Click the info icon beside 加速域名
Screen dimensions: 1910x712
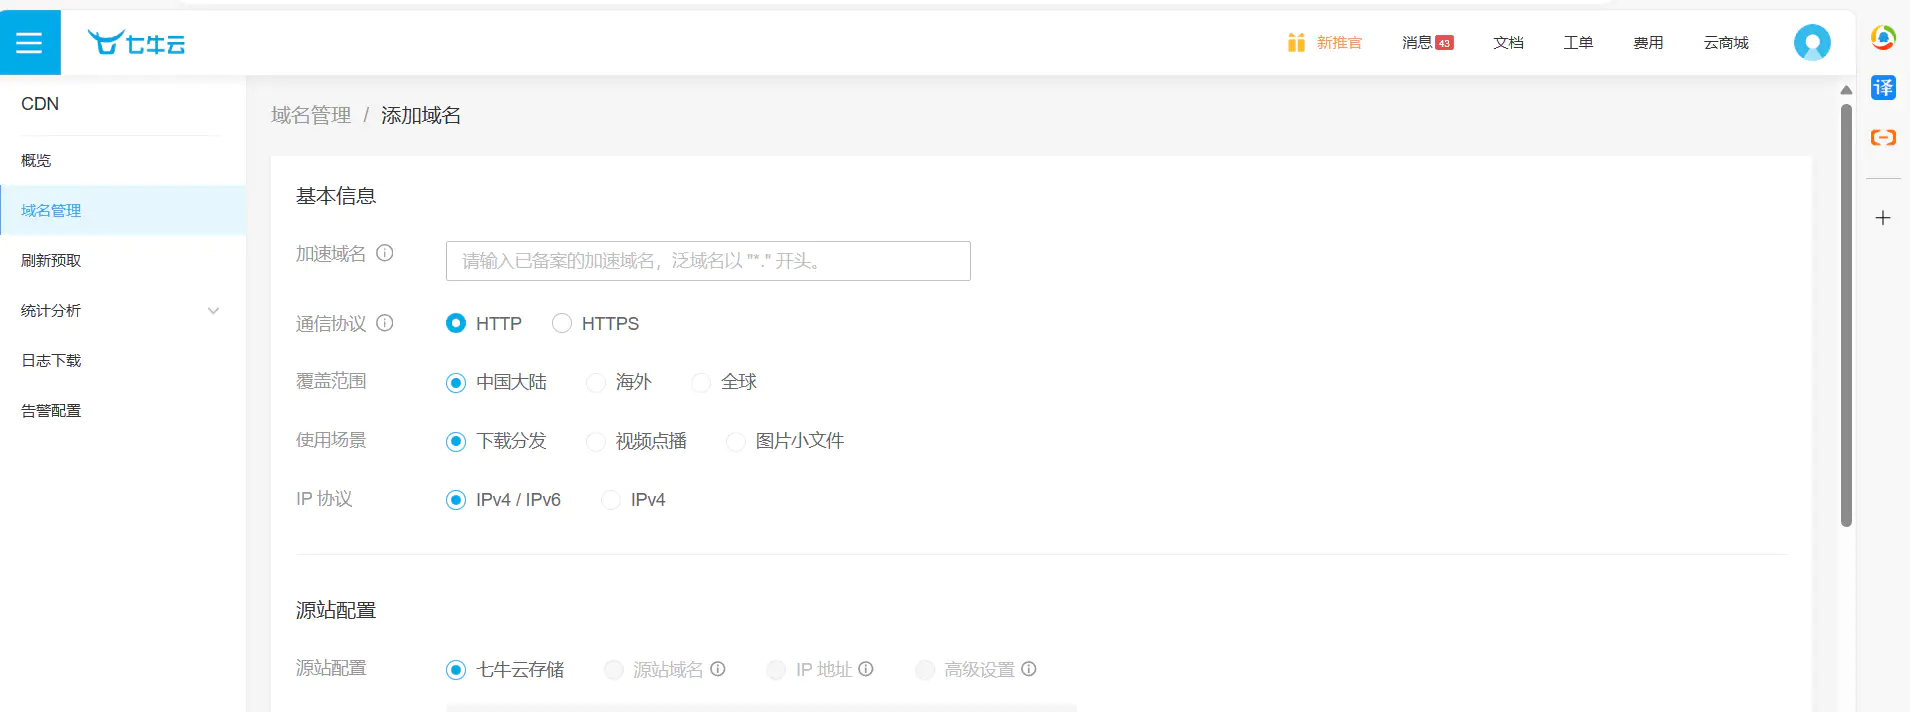385,254
